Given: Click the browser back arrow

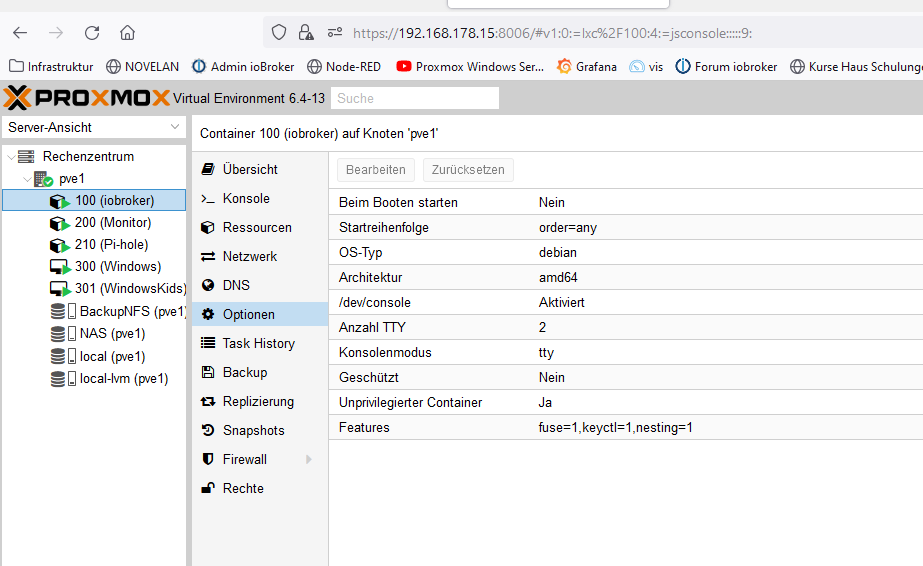Looking at the screenshot, I should coord(20,33).
